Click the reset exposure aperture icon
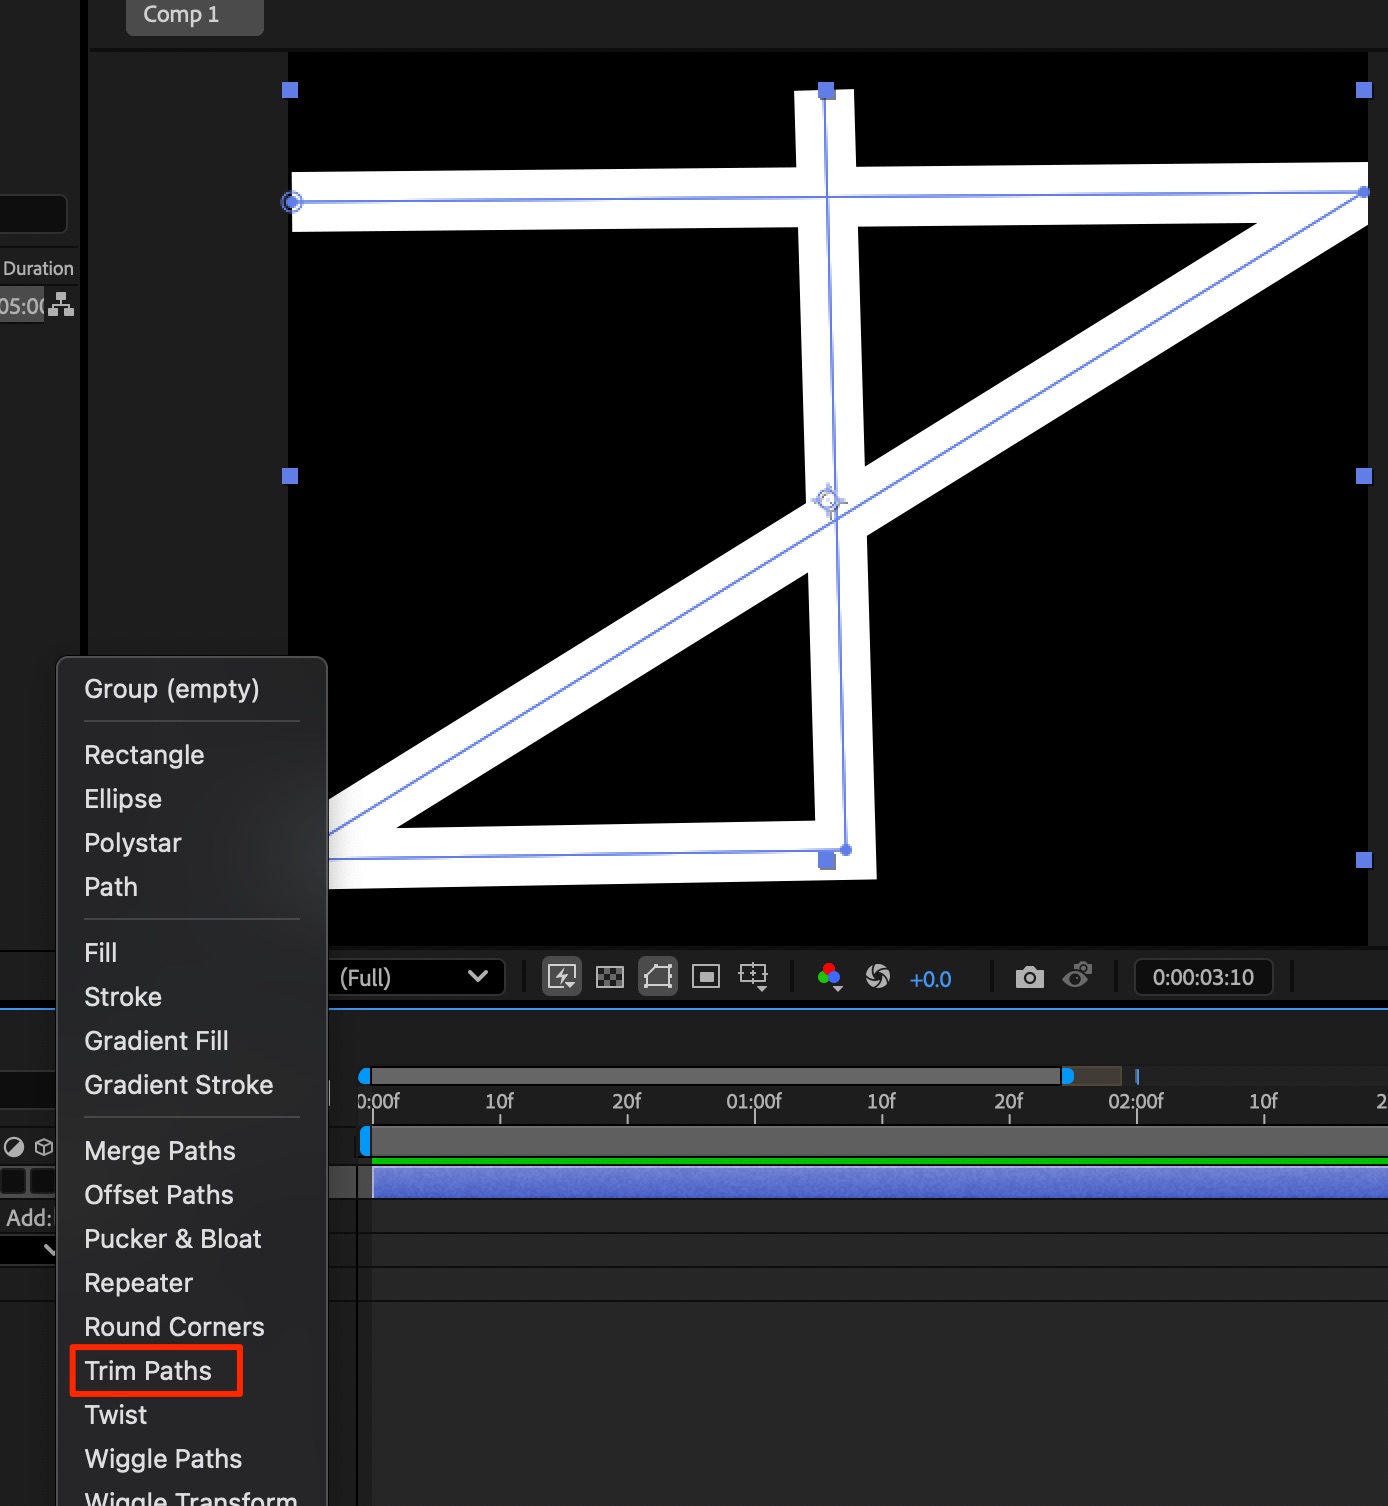Screen dimensions: 1388x1506 877,976
